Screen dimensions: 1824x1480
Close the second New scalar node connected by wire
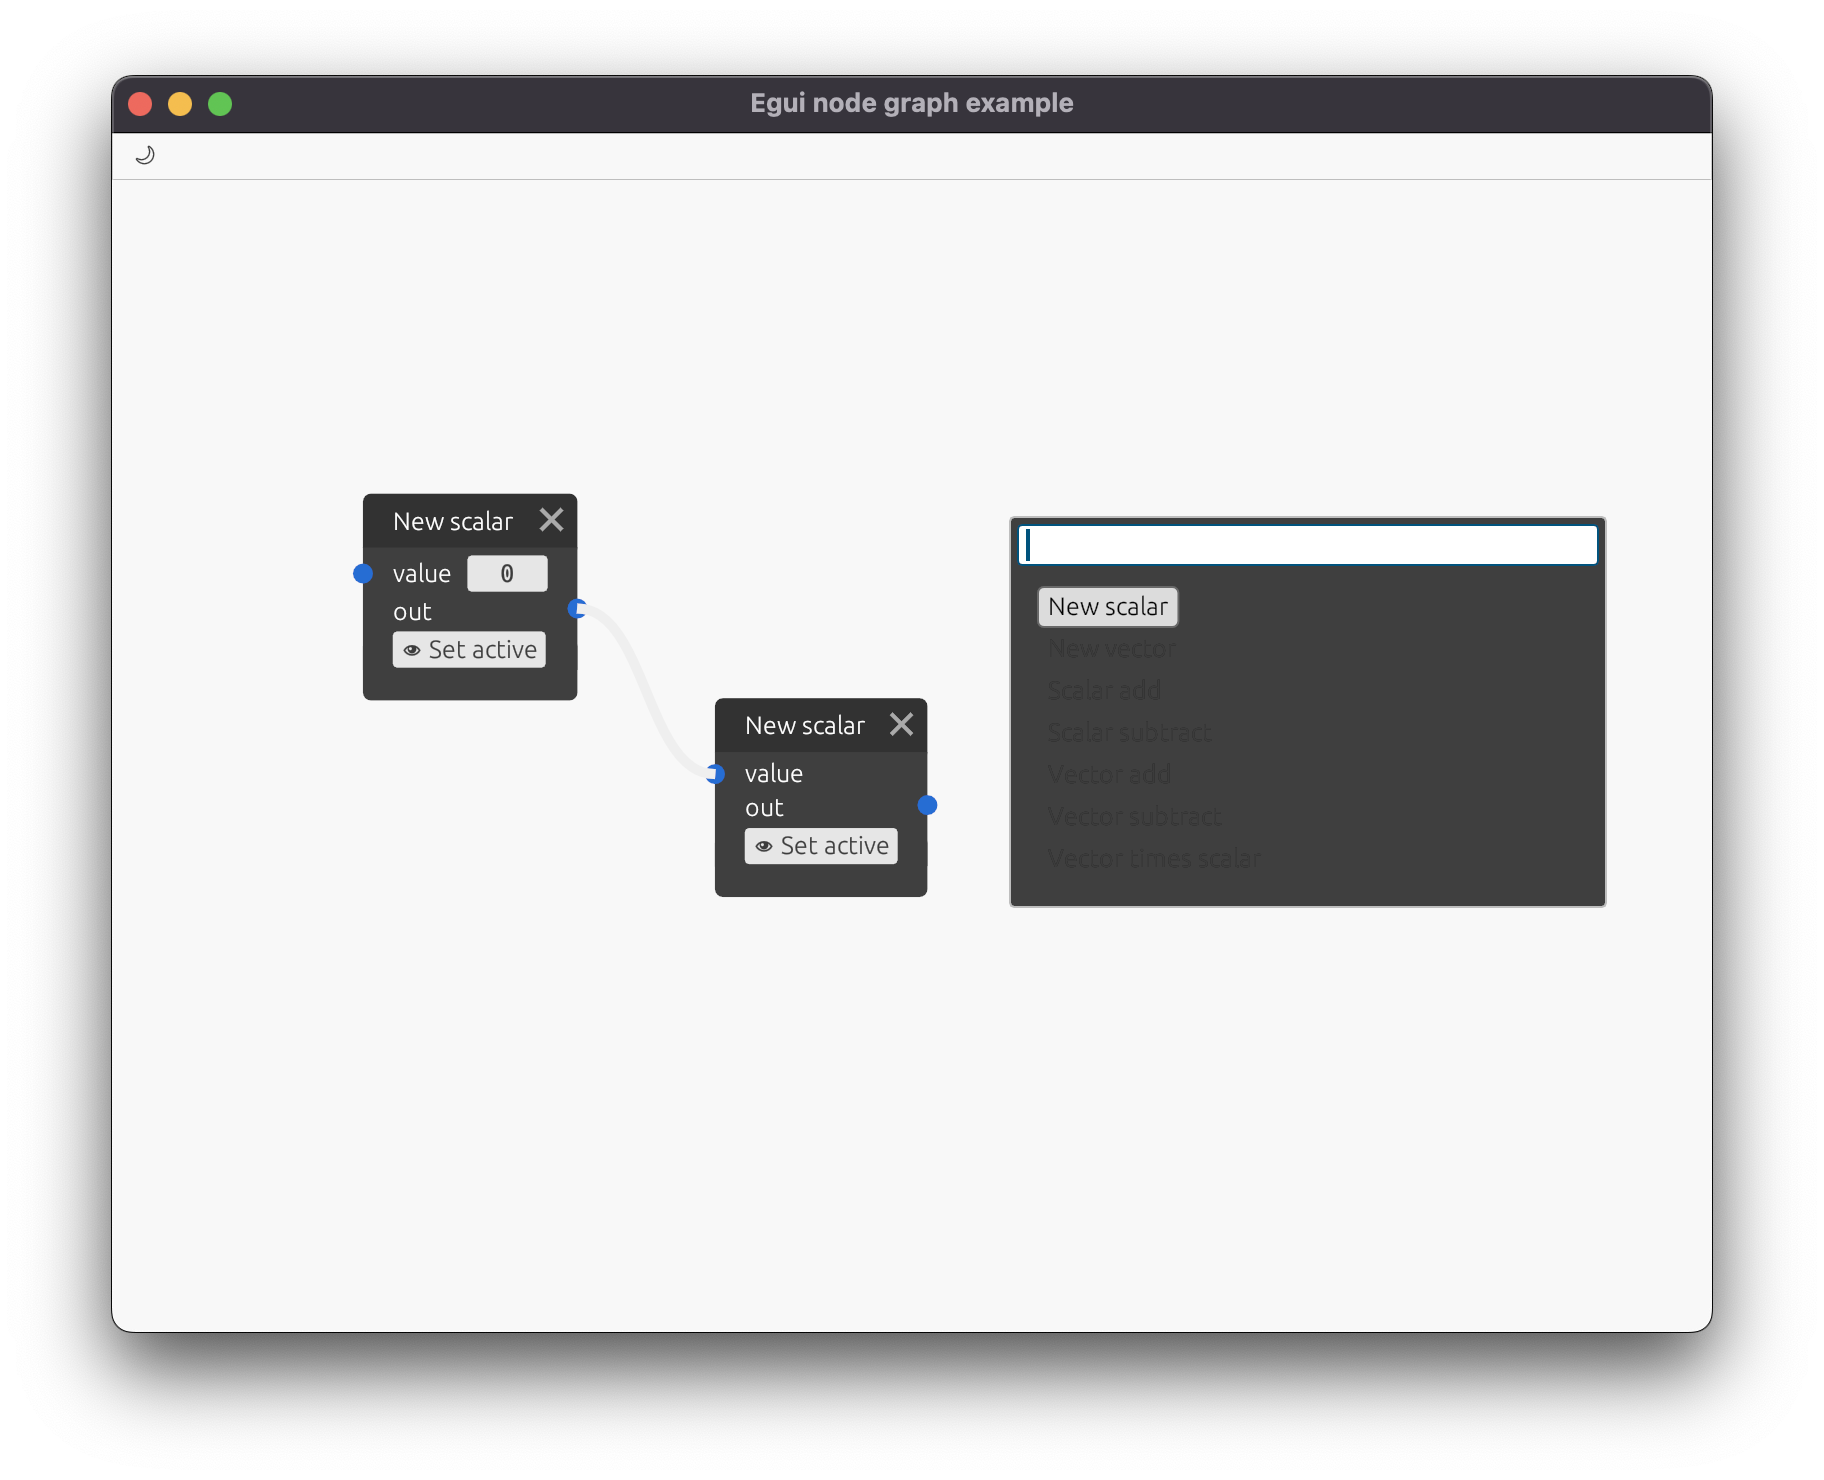pyautogui.click(x=901, y=724)
